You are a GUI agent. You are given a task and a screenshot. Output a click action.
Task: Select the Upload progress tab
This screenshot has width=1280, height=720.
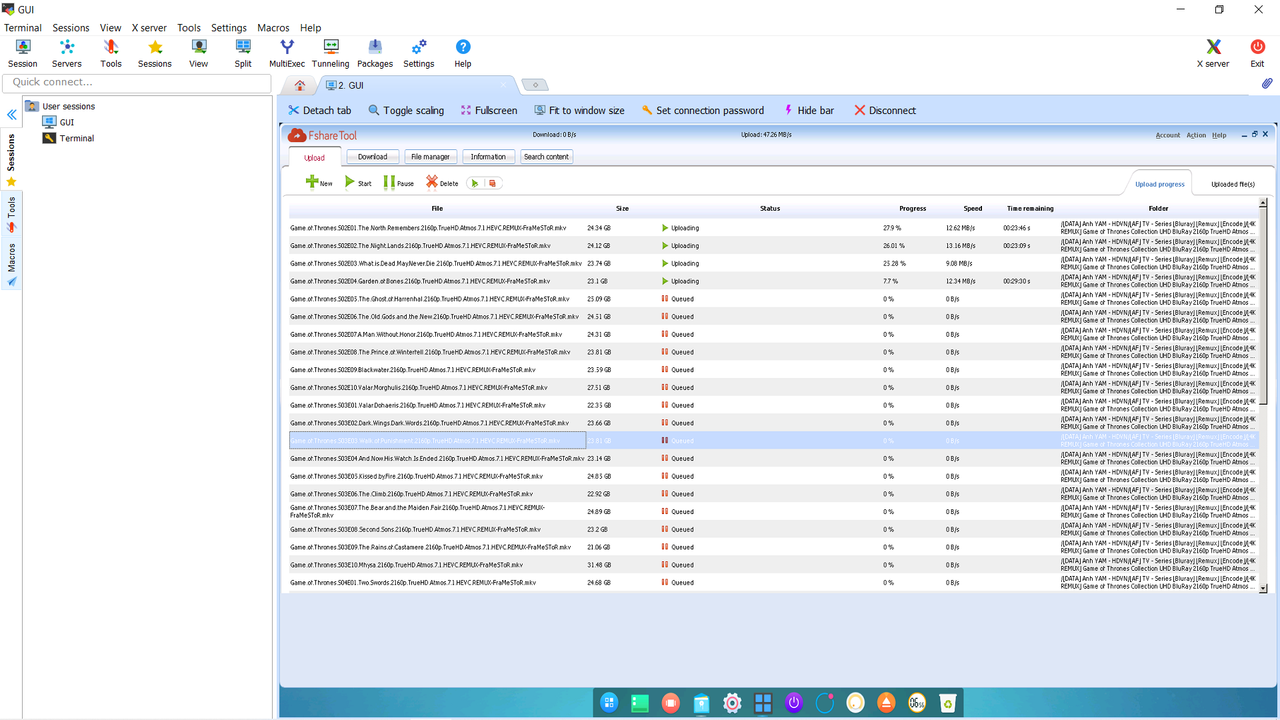point(1160,184)
